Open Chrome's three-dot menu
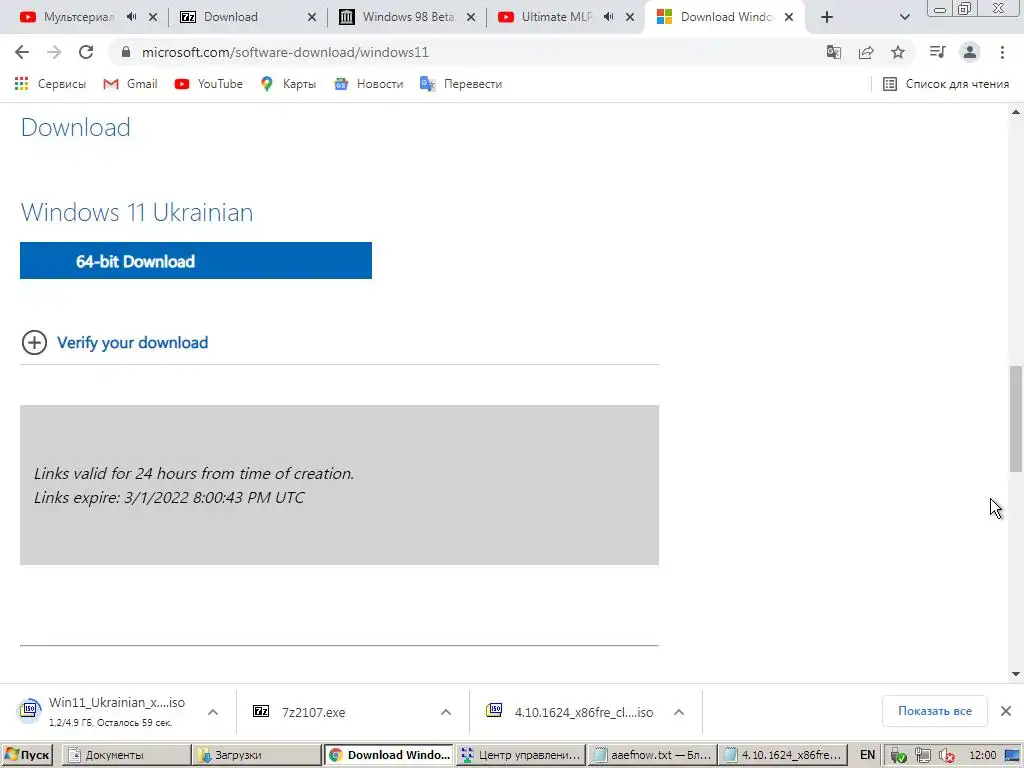 [x=1002, y=52]
